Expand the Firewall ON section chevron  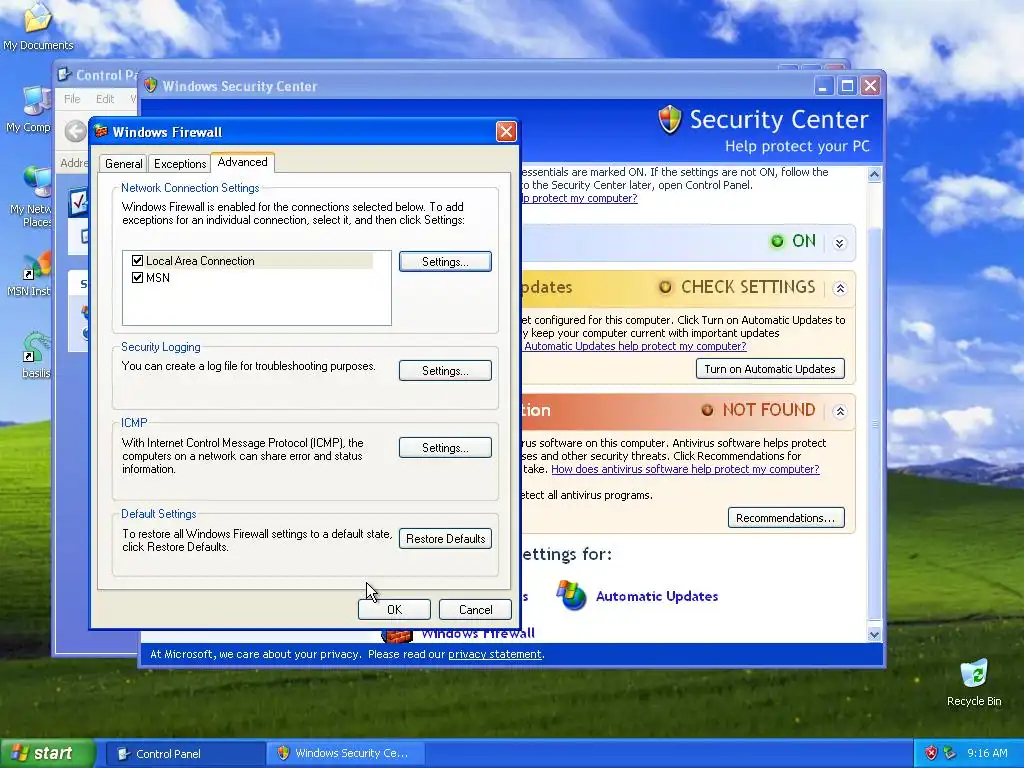point(840,243)
